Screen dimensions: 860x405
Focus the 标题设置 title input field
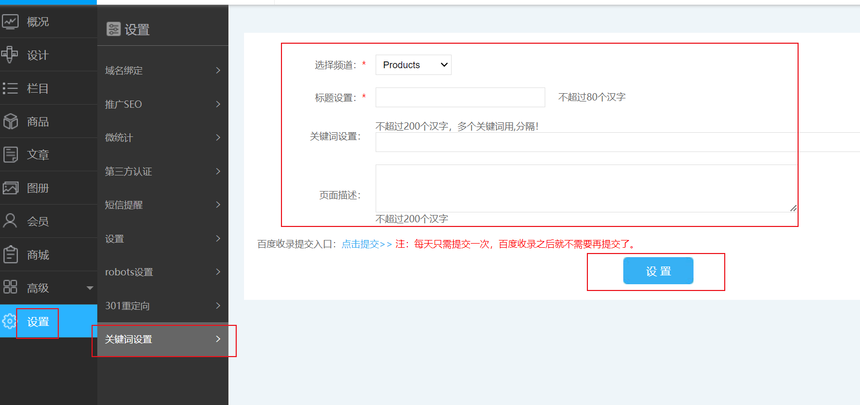click(460, 97)
